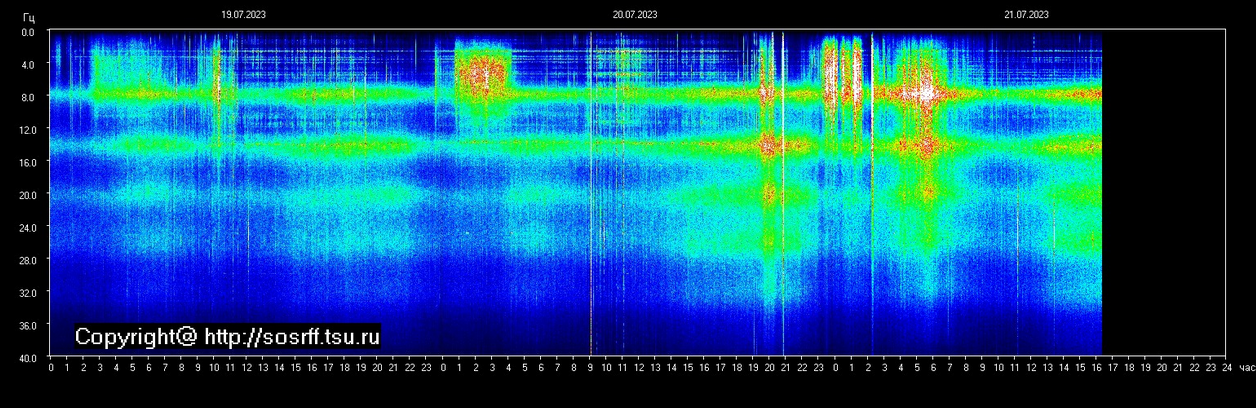Click the 4.0 frequency axis label
Image resolution: width=1256 pixels, height=408 pixels.
28,65
